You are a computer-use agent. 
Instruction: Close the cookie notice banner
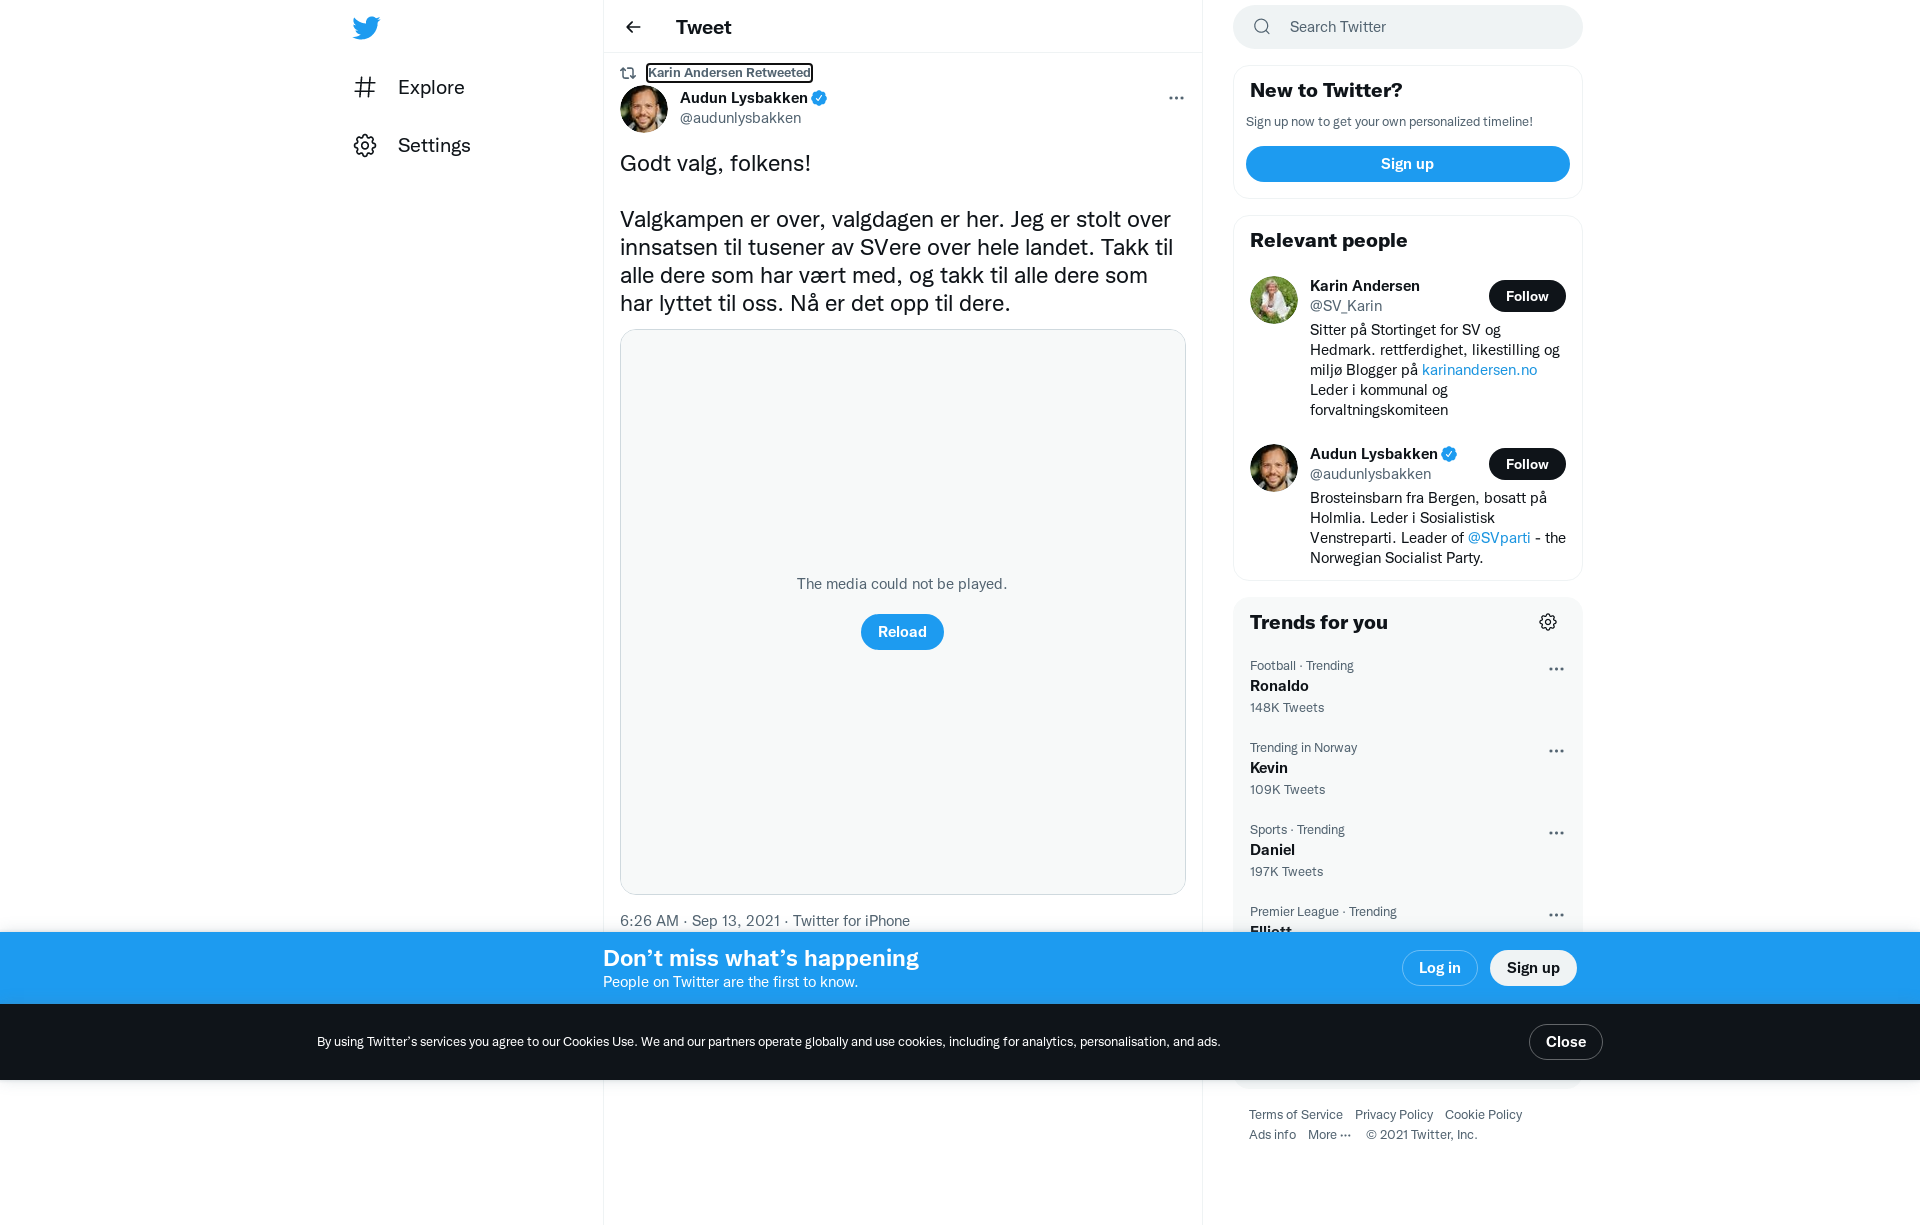click(1566, 1042)
